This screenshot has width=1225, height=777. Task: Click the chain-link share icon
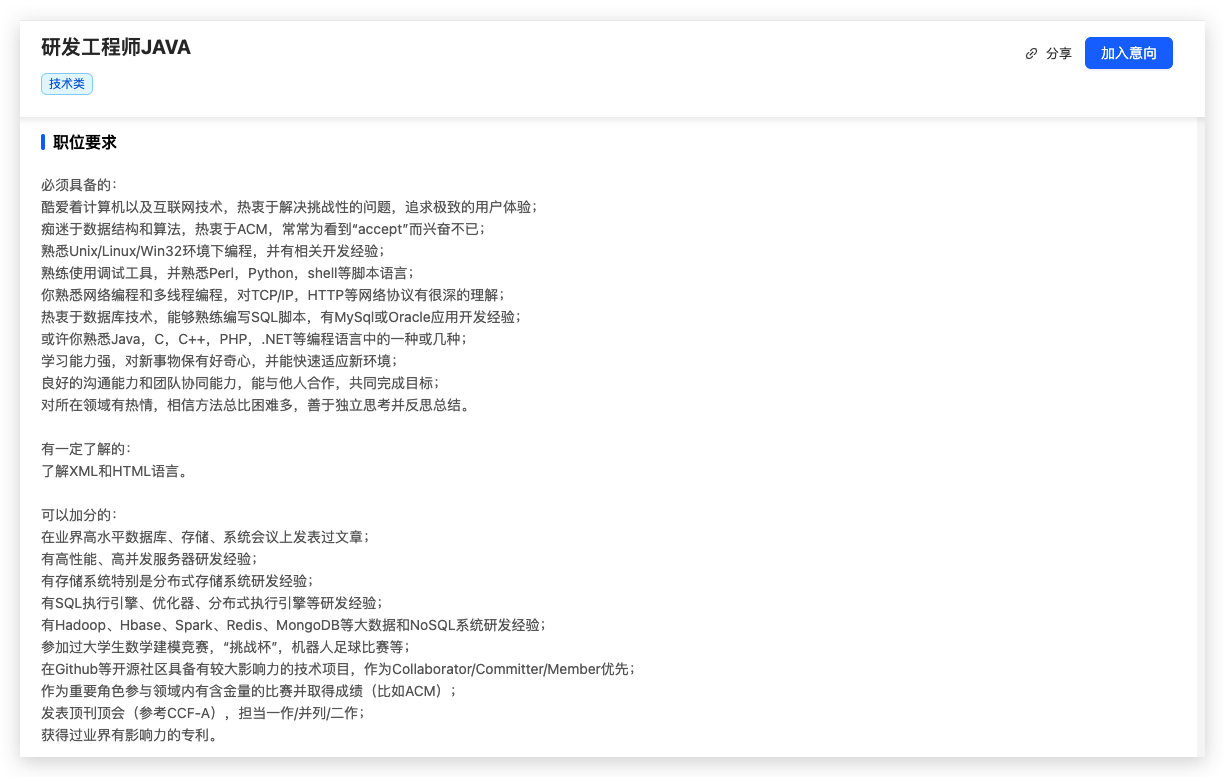point(1031,54)
